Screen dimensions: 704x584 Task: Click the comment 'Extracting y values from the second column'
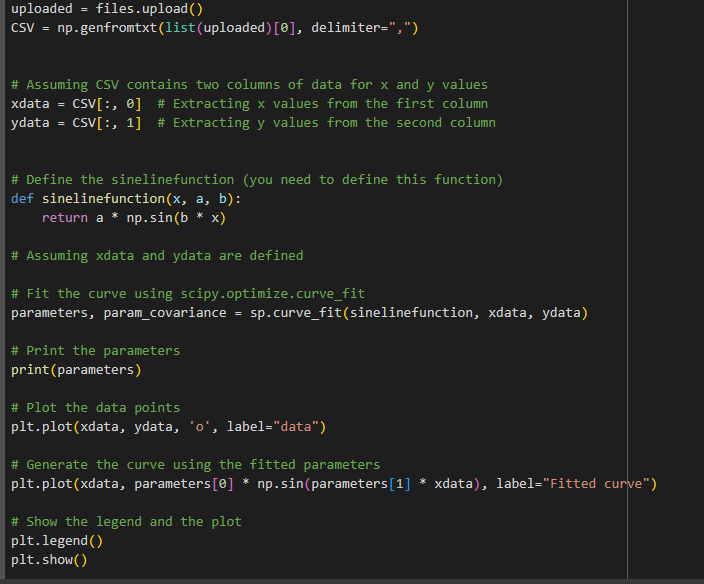pos(326,123)
